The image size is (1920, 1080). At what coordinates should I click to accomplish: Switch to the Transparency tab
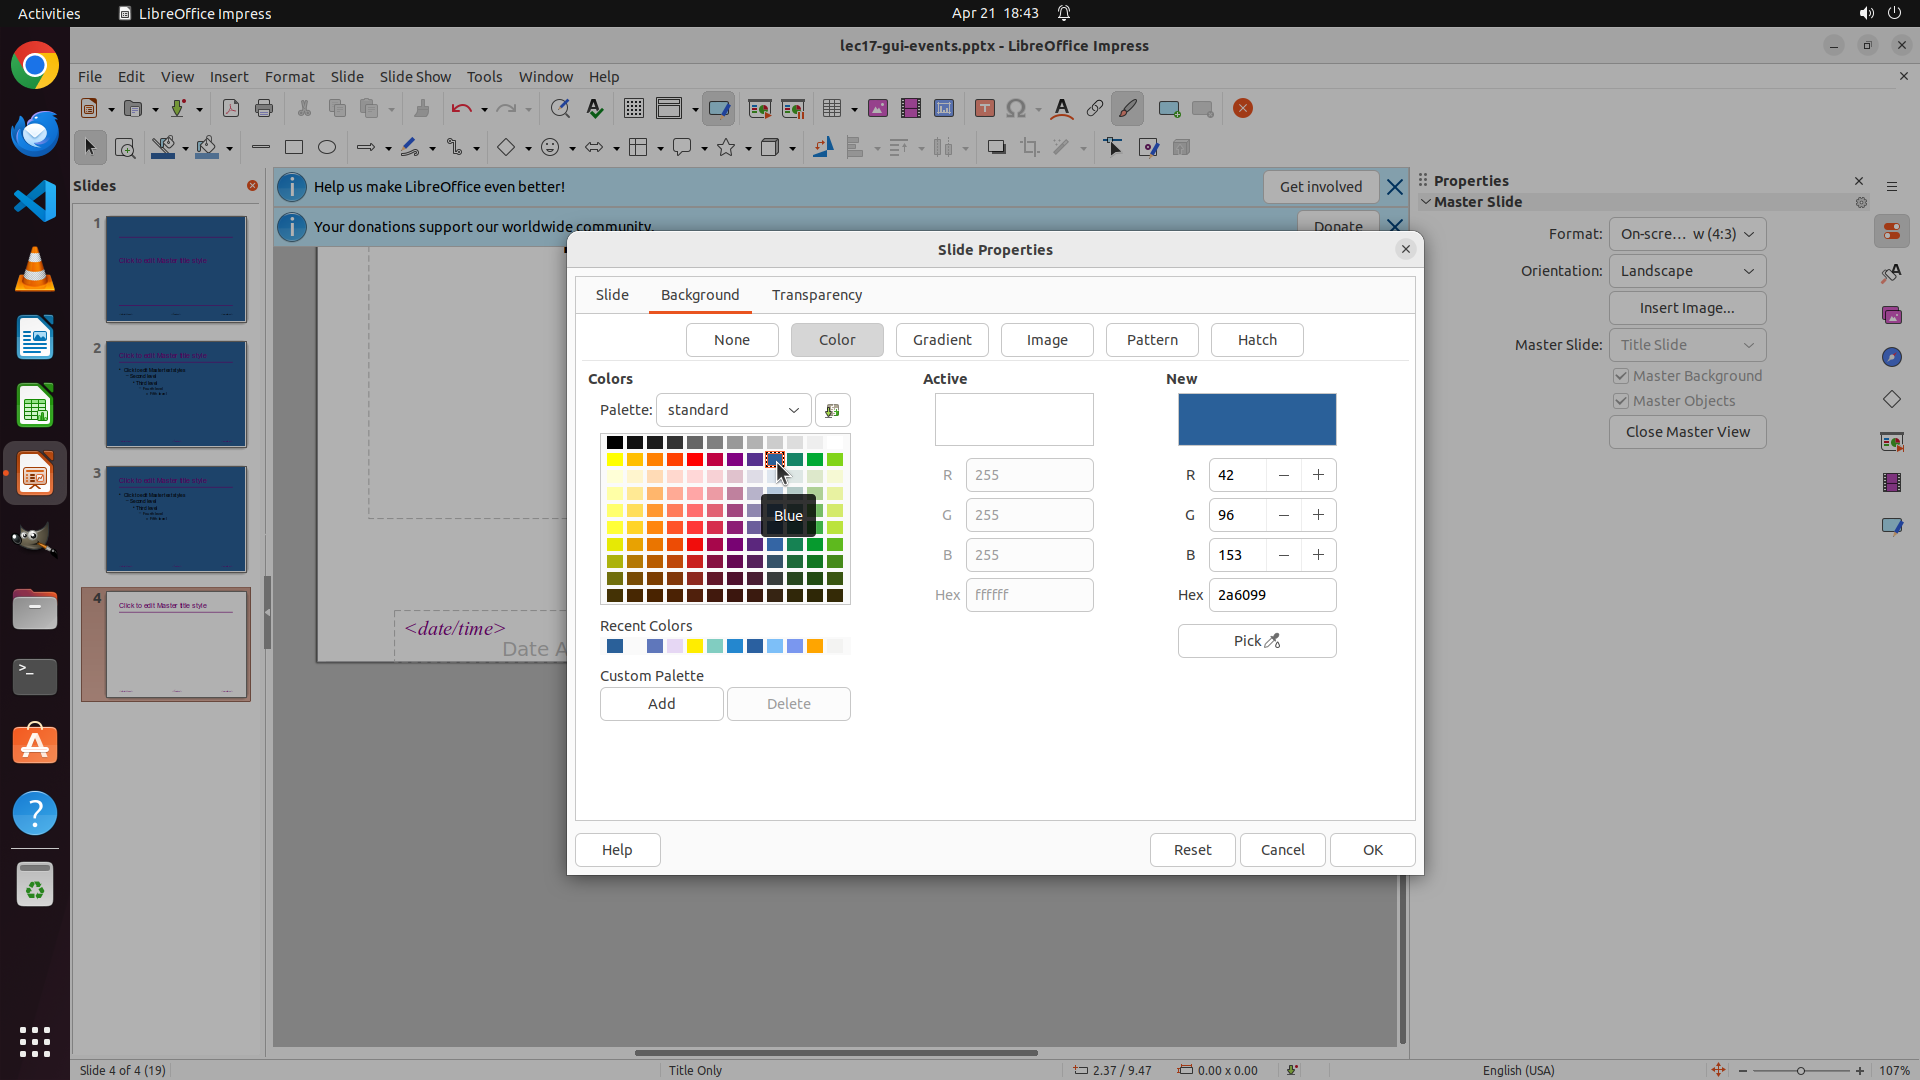[816, 295]
